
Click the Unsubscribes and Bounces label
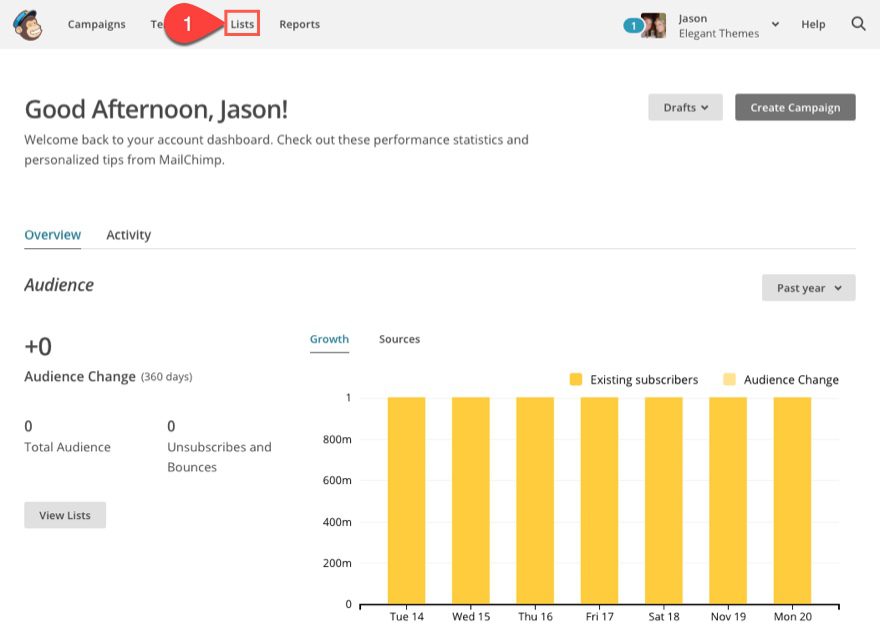[219, 457]
